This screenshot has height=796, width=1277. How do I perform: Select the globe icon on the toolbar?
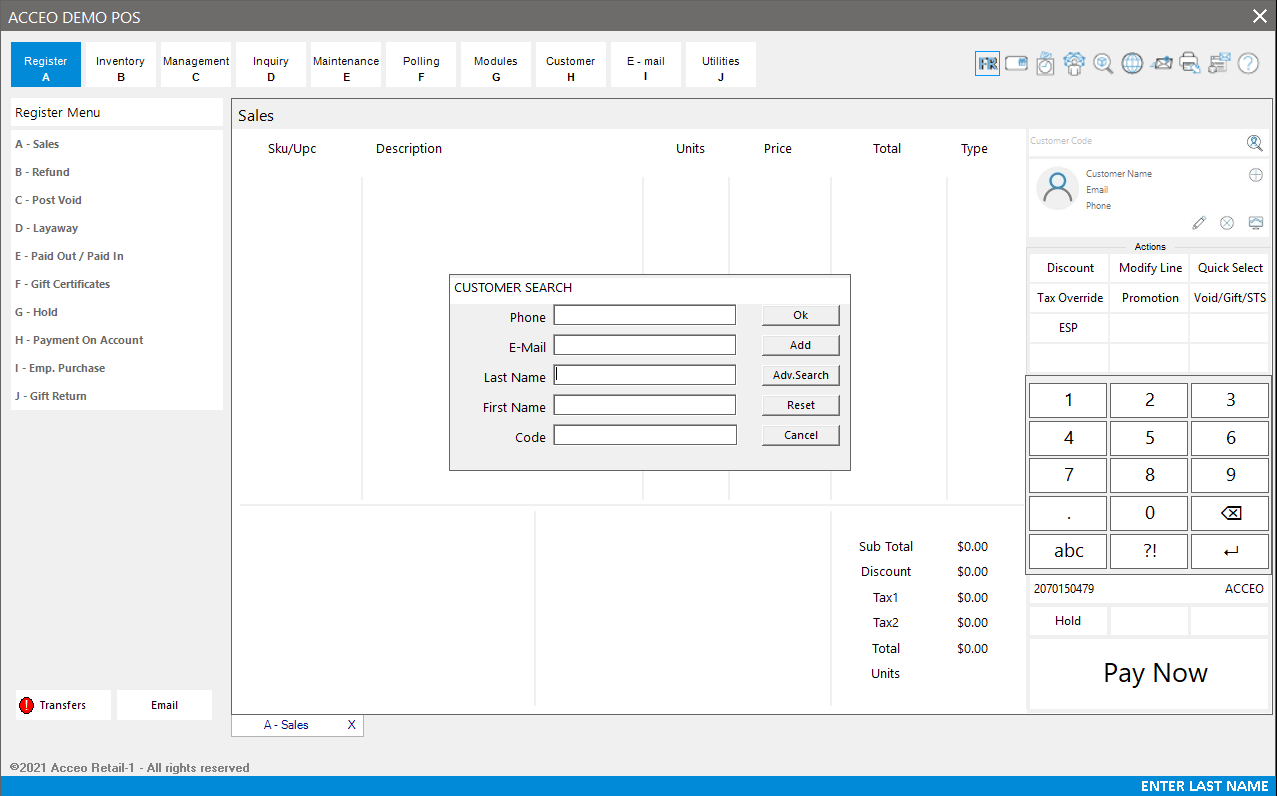click(x=1132, y=62)
